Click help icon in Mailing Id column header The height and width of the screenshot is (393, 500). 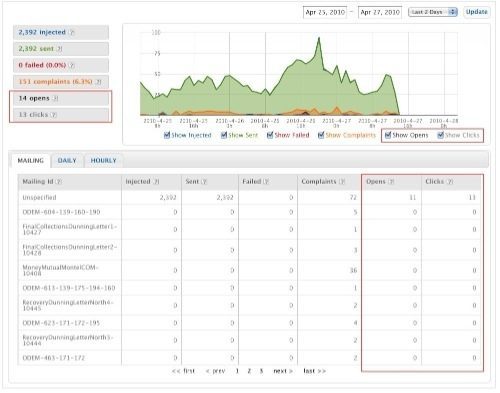click(x=58, y=182)
